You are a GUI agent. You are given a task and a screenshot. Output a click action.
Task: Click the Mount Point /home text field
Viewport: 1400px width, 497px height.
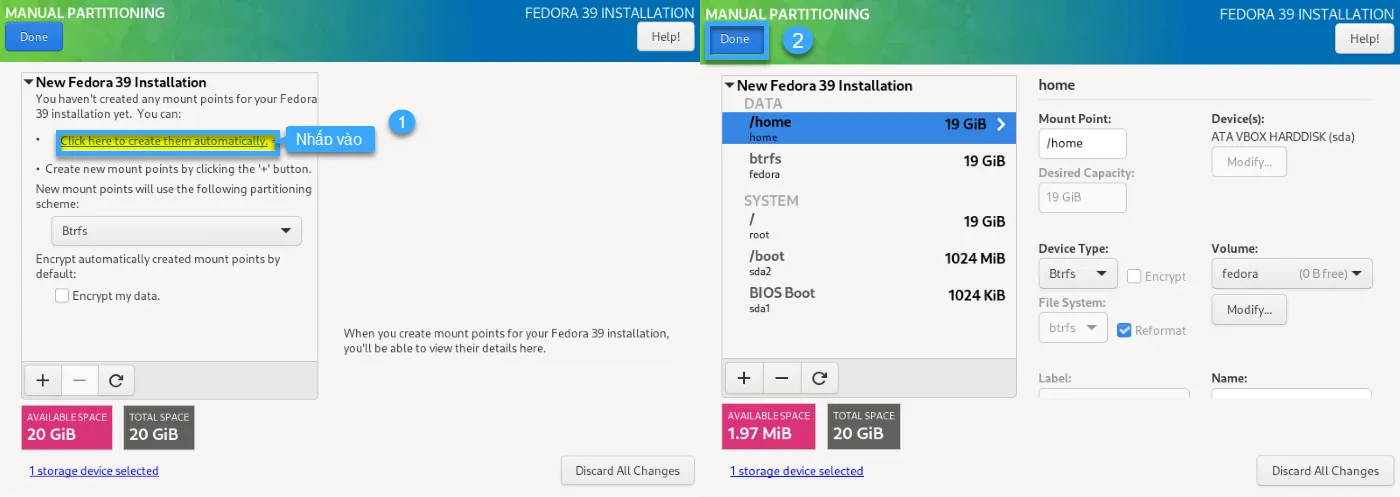coord(1082,144)
